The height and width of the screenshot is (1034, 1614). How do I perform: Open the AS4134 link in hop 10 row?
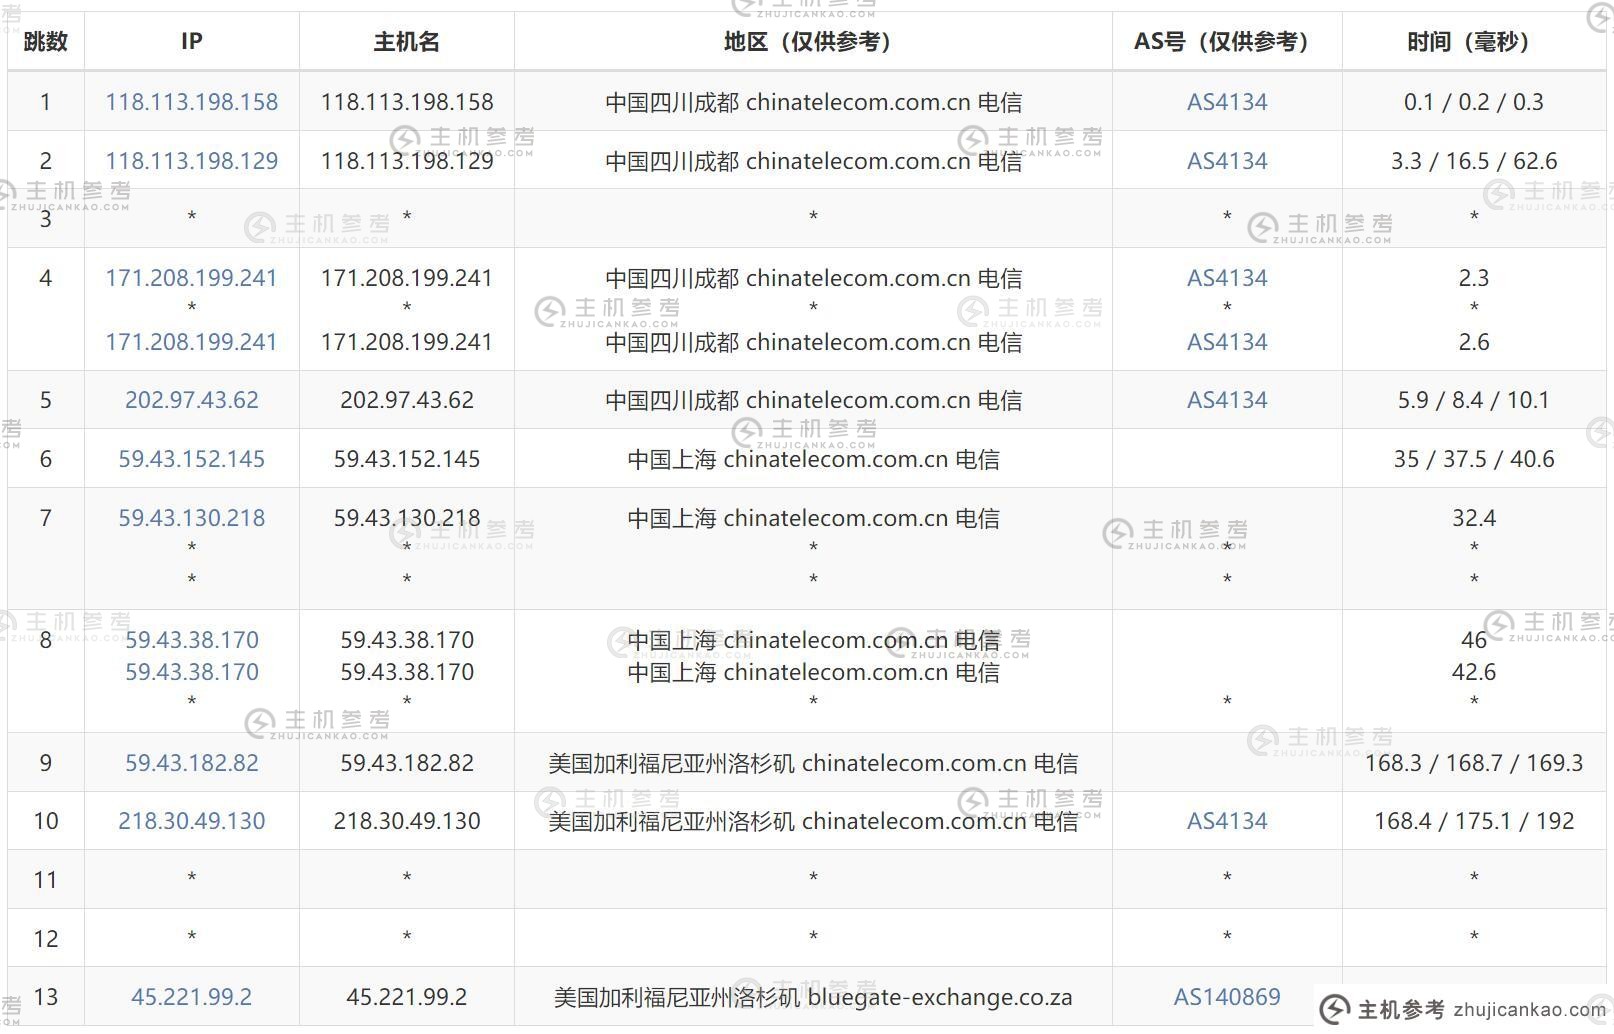[x=1227, y=821]
